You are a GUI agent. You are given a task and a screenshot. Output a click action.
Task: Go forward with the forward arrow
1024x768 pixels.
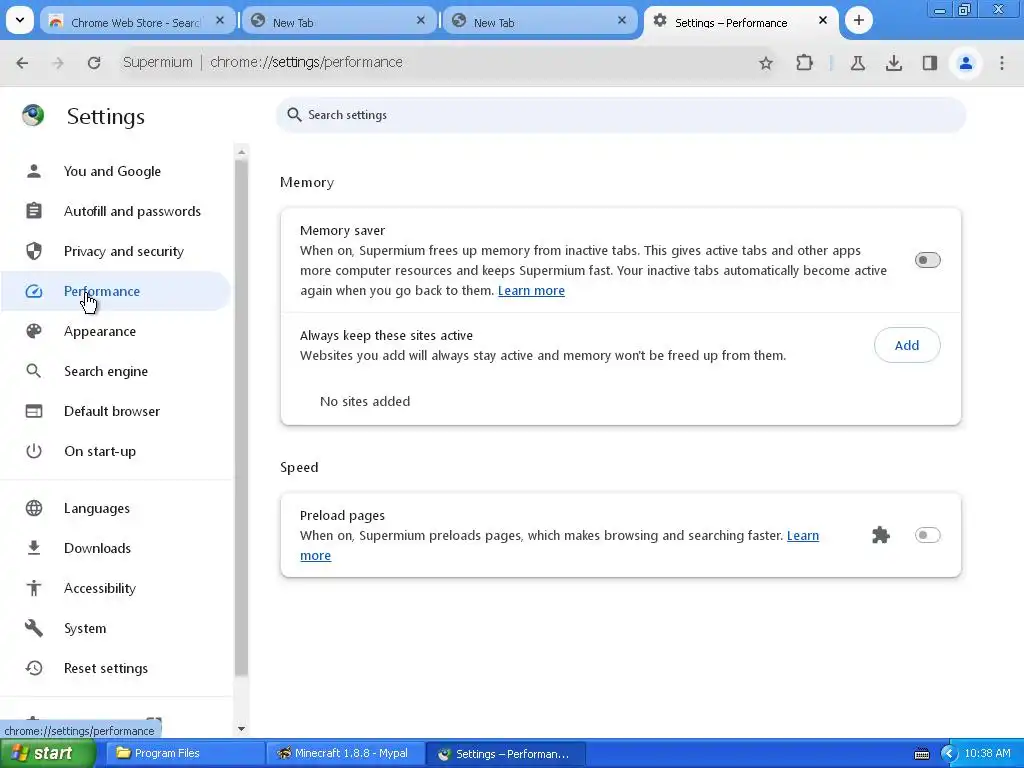click(x=58, y=63)
